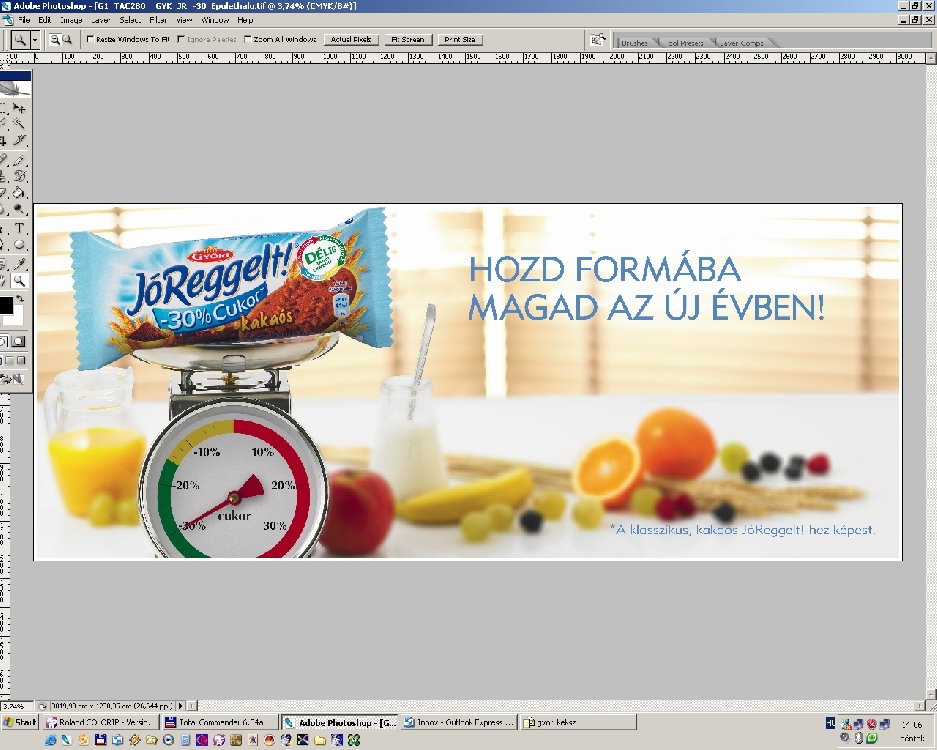Image resolution: width=937 pixels, height=750 pixels.
Task: Open Internet Explorer from Quick Launch
Action: tap(50, 740)
